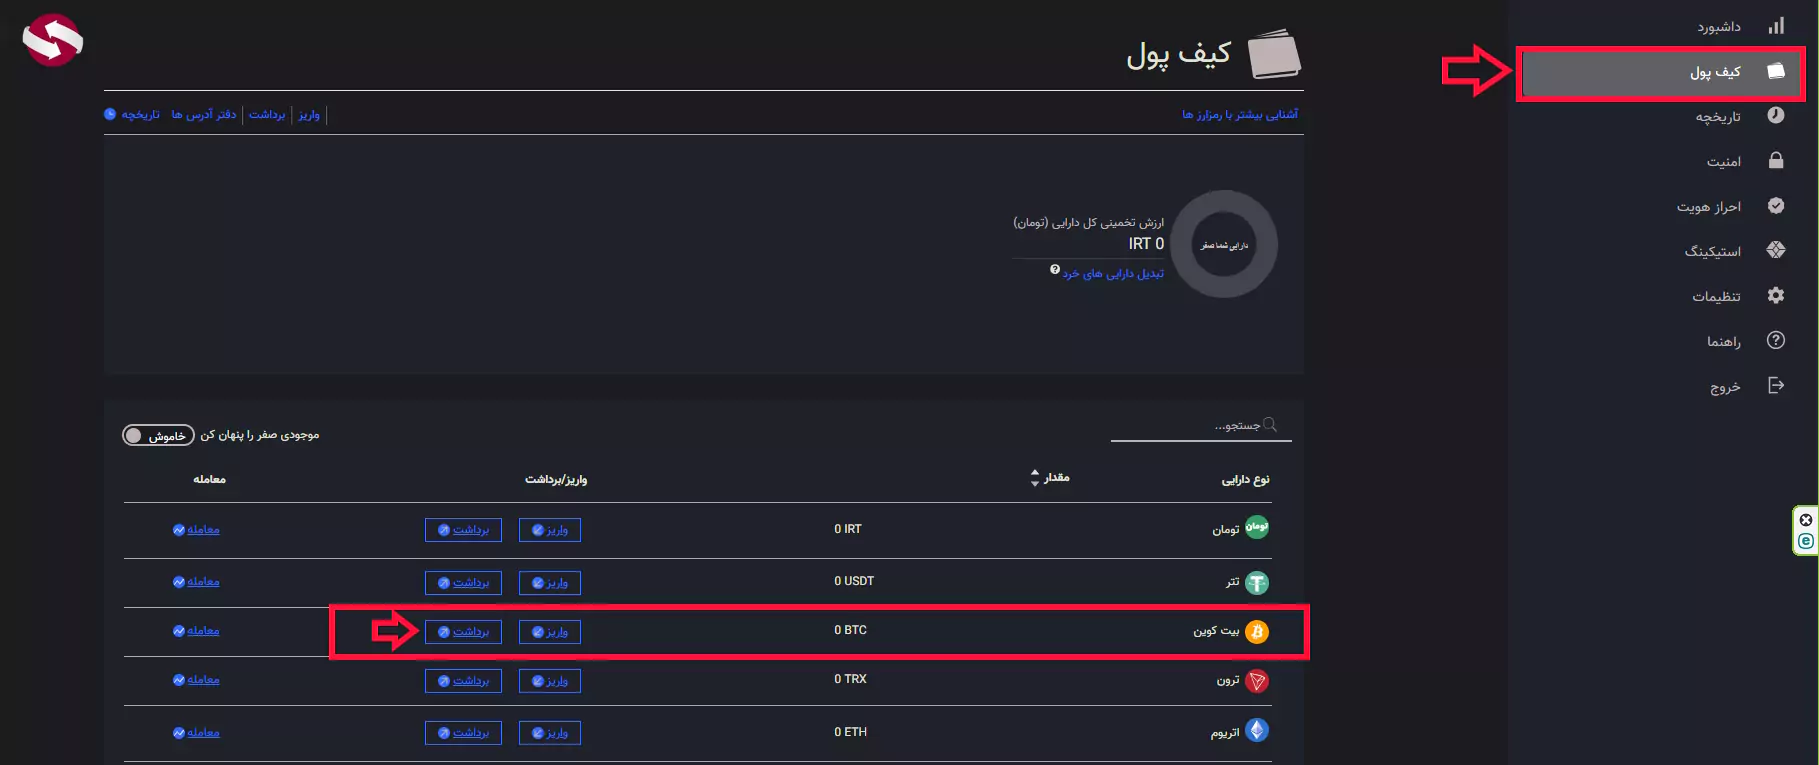The height and width of the screenshot is (765, 1819).
Task: Close the floating side widget via X icon
Action: pyautogui.click(x=1806, y=520)
